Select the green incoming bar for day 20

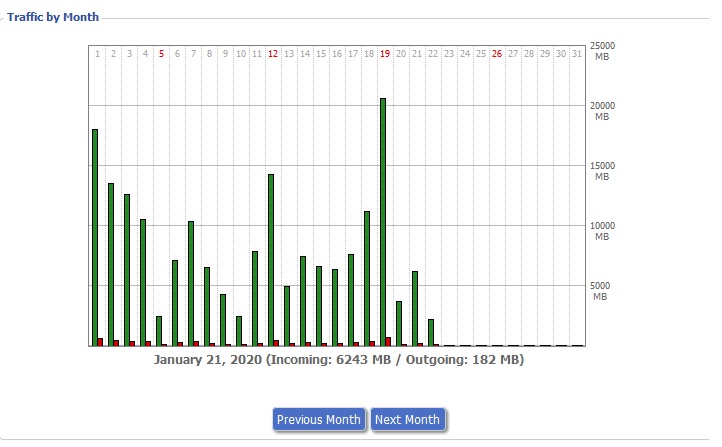tap(399, 323)
